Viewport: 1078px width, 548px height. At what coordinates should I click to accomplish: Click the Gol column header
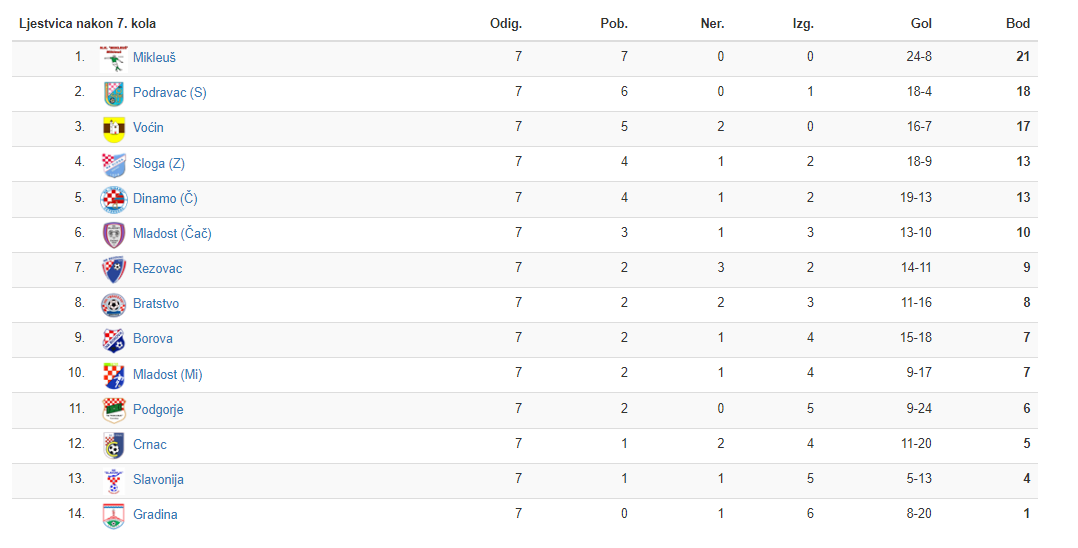(x=921, y=23)
